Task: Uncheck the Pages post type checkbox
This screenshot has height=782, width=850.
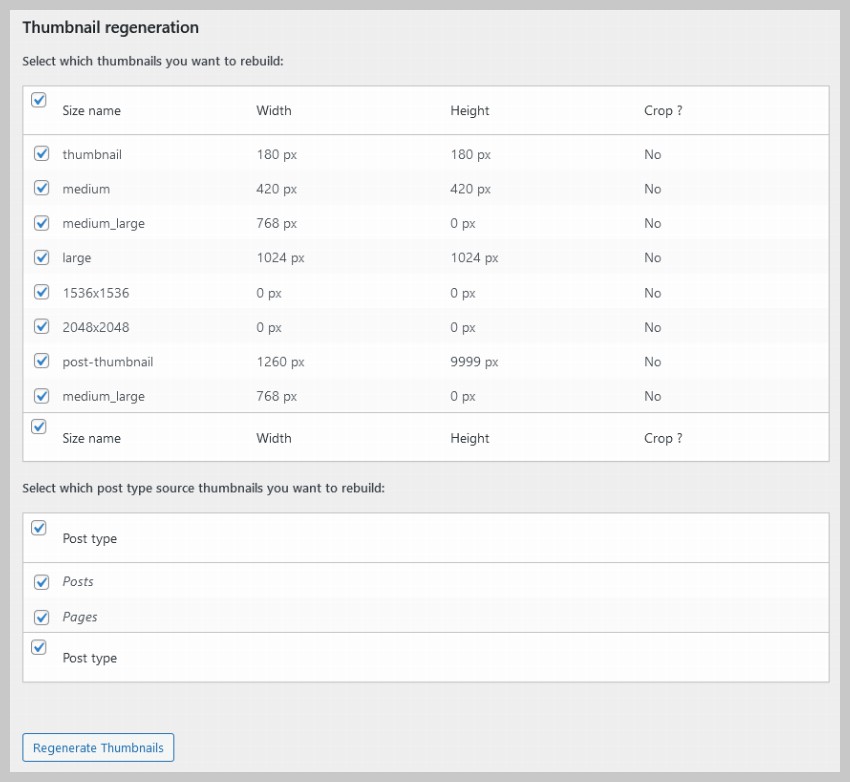Action: pos(42,617)
